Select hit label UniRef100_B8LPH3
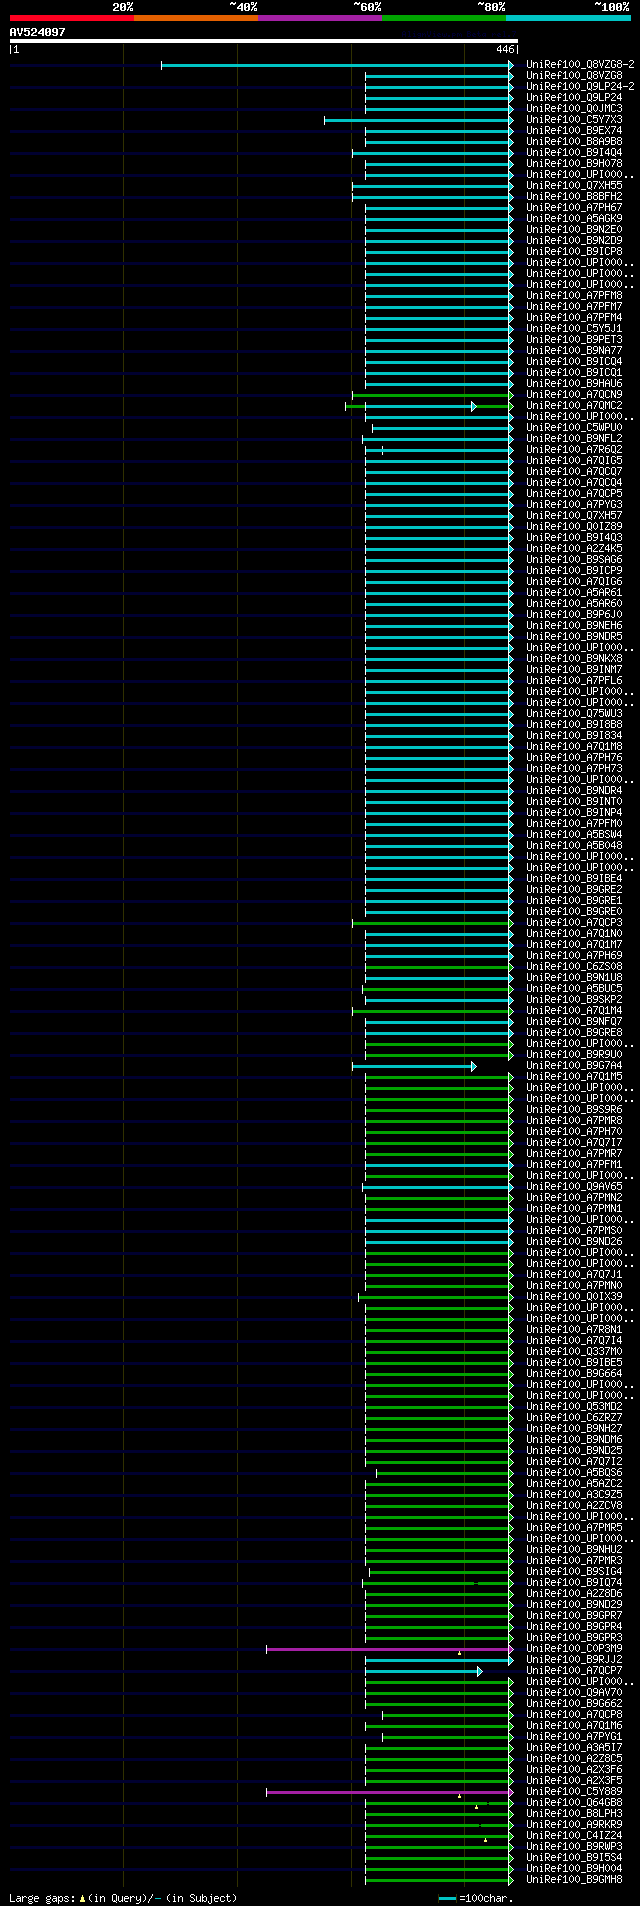Image resolution: width=640 pixels, height=1906 pixels. point(574,1813)
